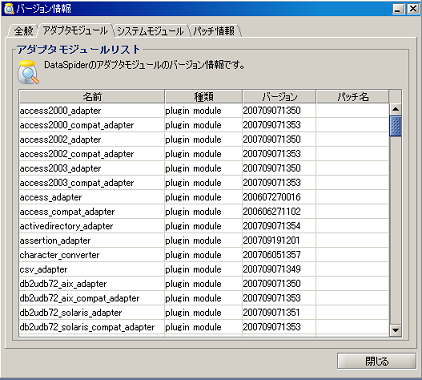Select the access2002_compat_adapter row
The width and height of the screenshot is (422, 380).
(204, 154)
